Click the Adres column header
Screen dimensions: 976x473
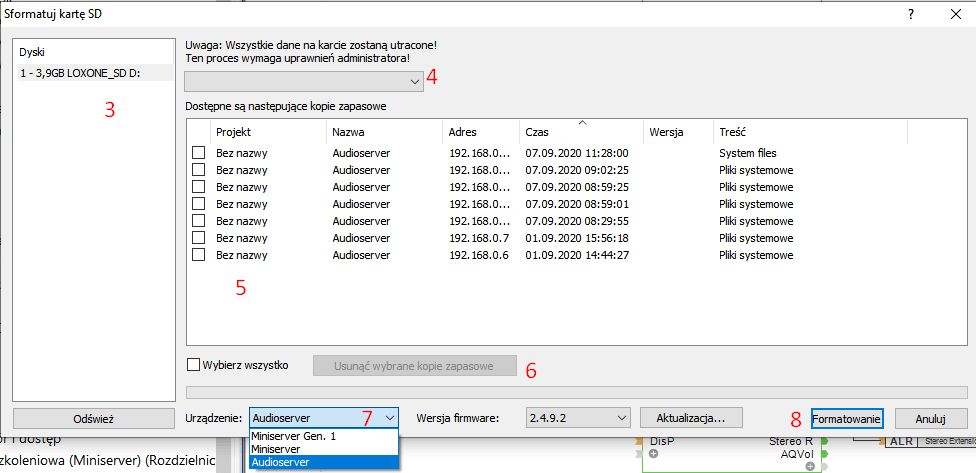(x=480, y=132)
